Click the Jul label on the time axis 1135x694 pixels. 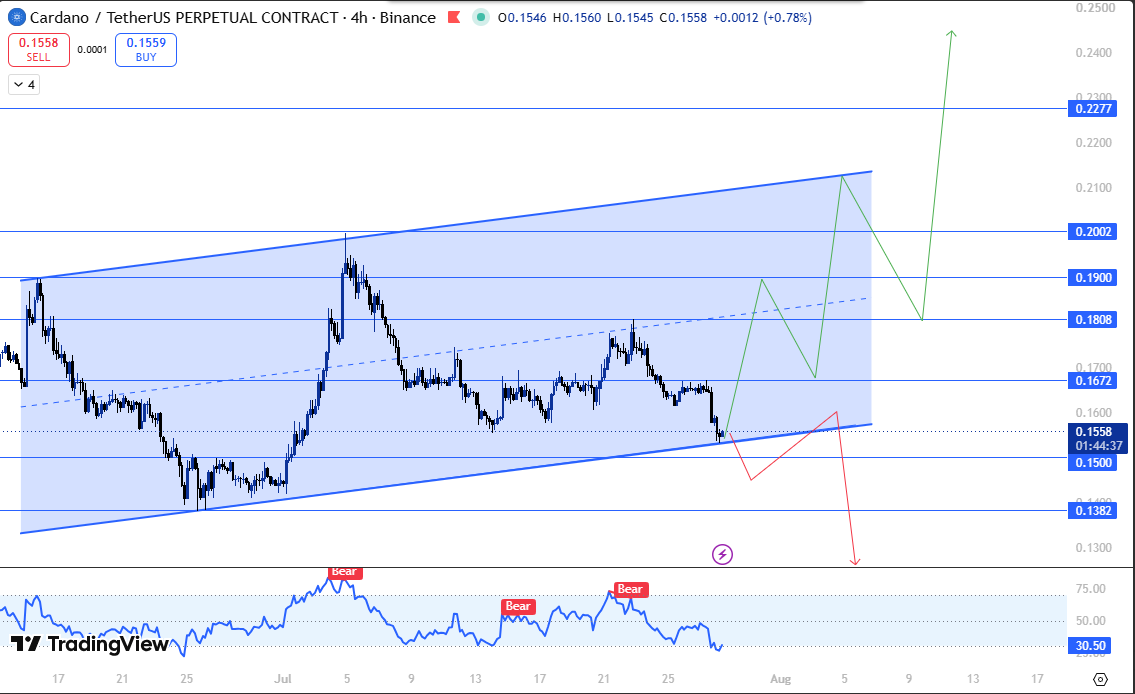click(x=283, y=679)
